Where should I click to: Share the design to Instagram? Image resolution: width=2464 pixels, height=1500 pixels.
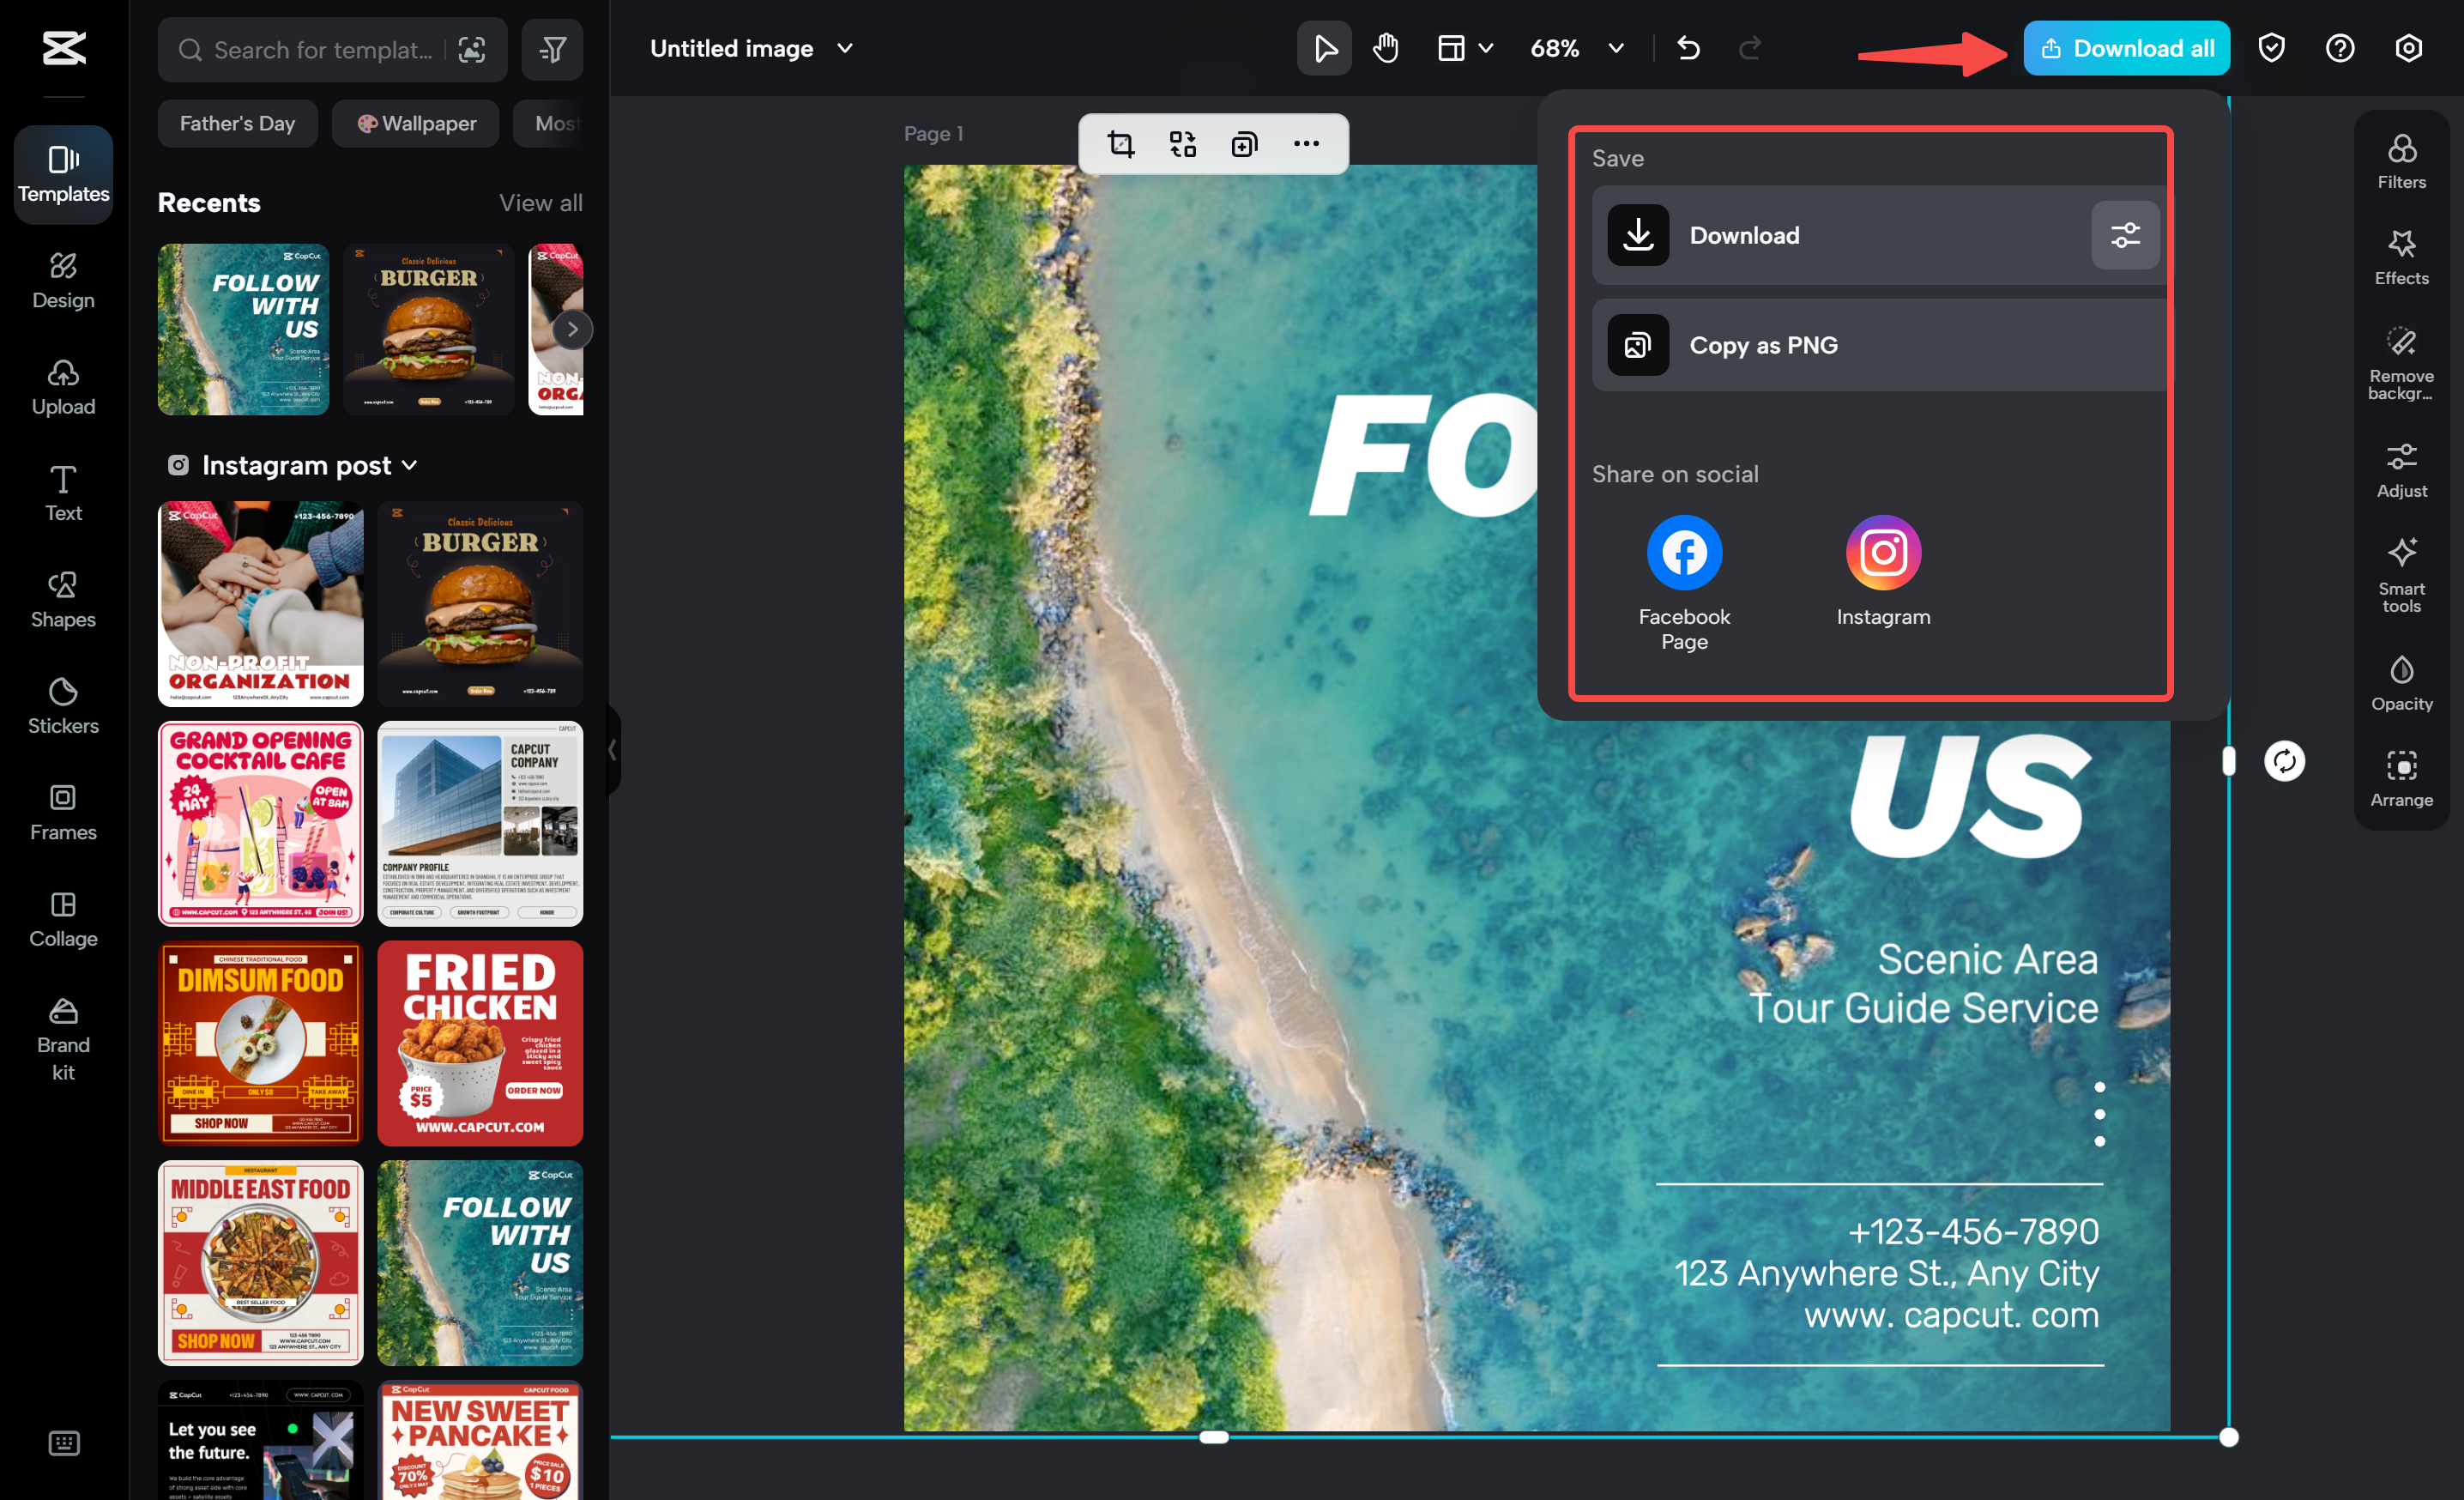(1883, 552)
